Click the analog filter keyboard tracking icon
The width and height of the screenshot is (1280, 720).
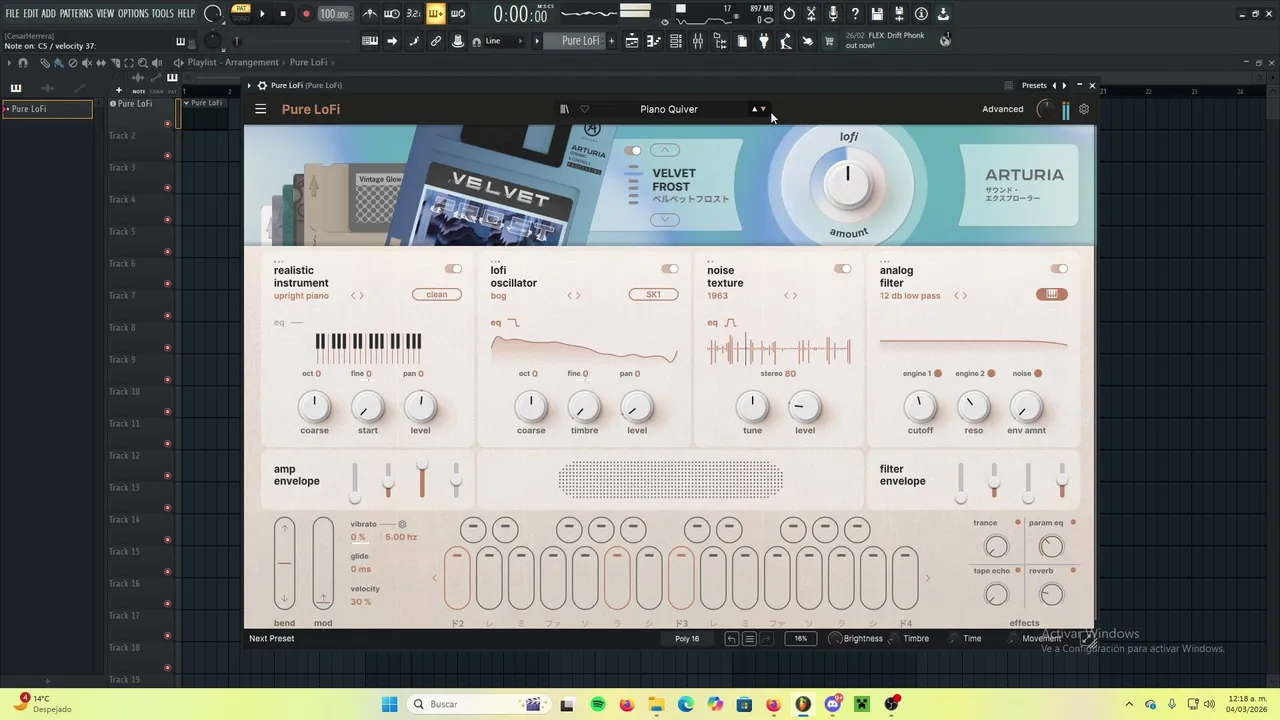(1052, 294)
